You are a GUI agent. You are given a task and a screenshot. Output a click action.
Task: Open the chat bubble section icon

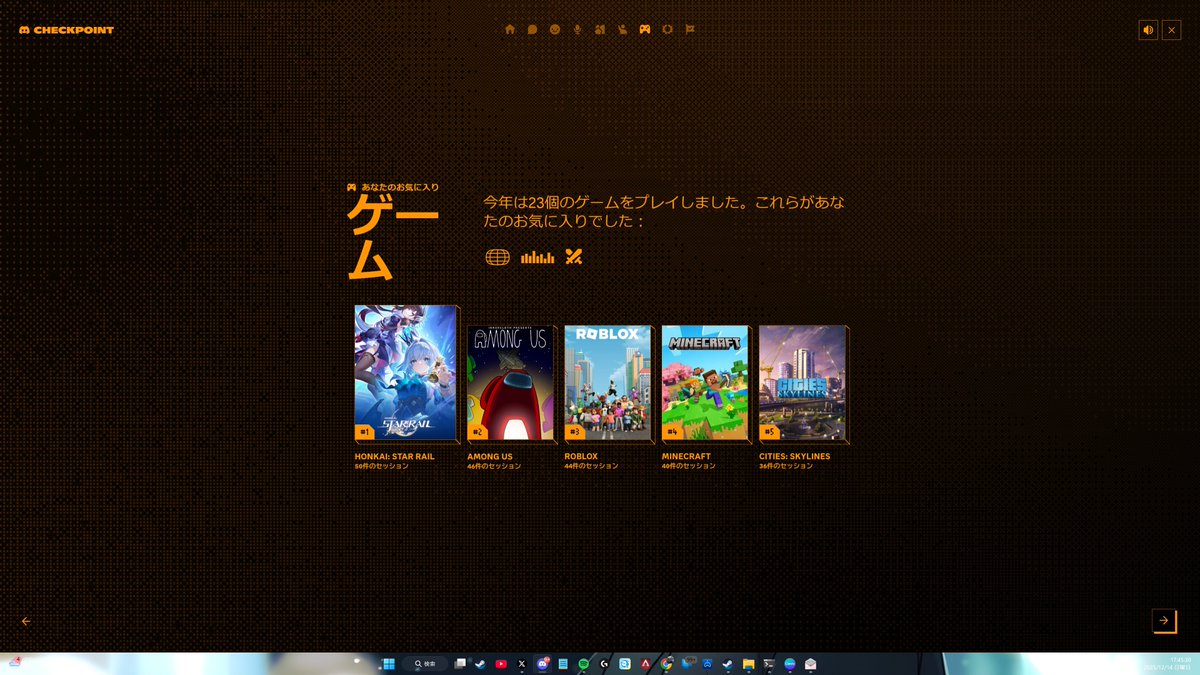click(x=532, y=29)
